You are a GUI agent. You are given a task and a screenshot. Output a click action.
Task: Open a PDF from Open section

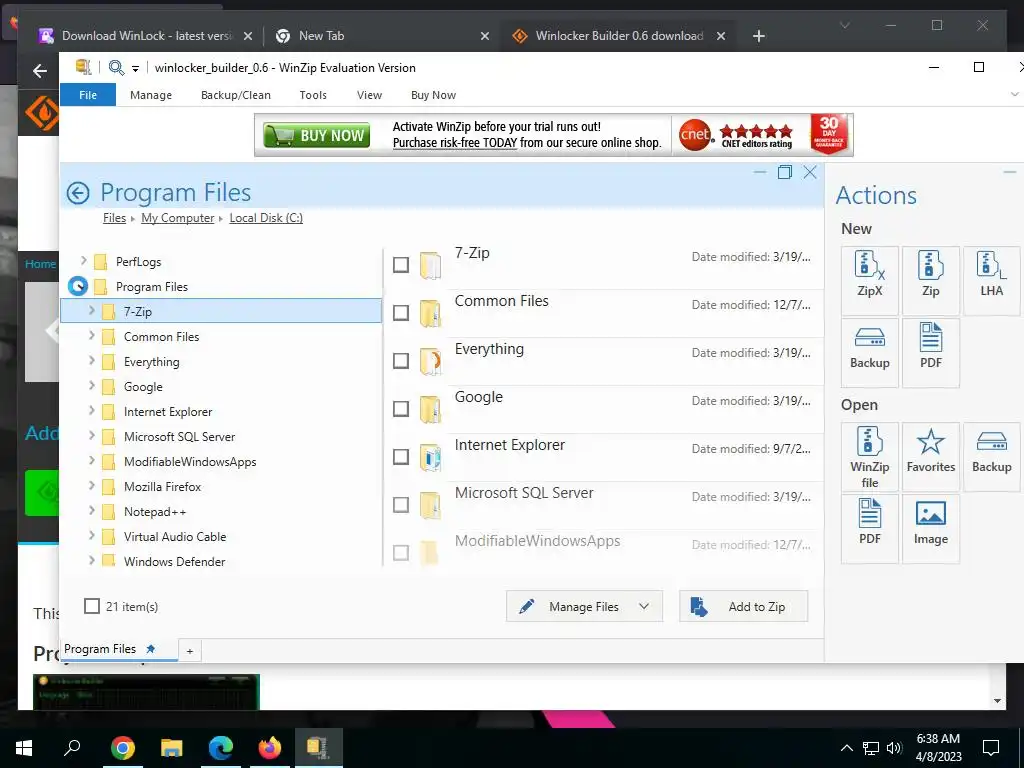pyautogui.click(x=869, y=528)
